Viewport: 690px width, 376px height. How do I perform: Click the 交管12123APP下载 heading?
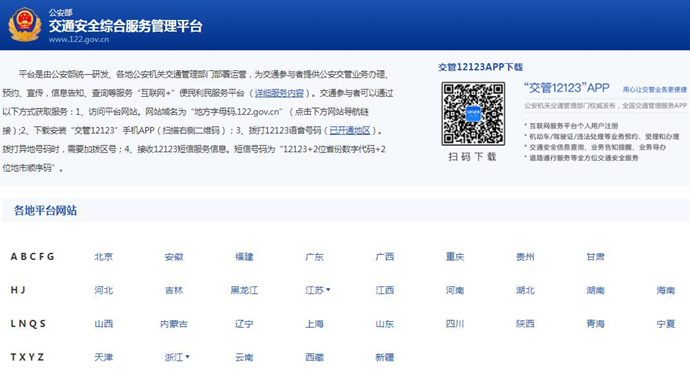point(481,67)
